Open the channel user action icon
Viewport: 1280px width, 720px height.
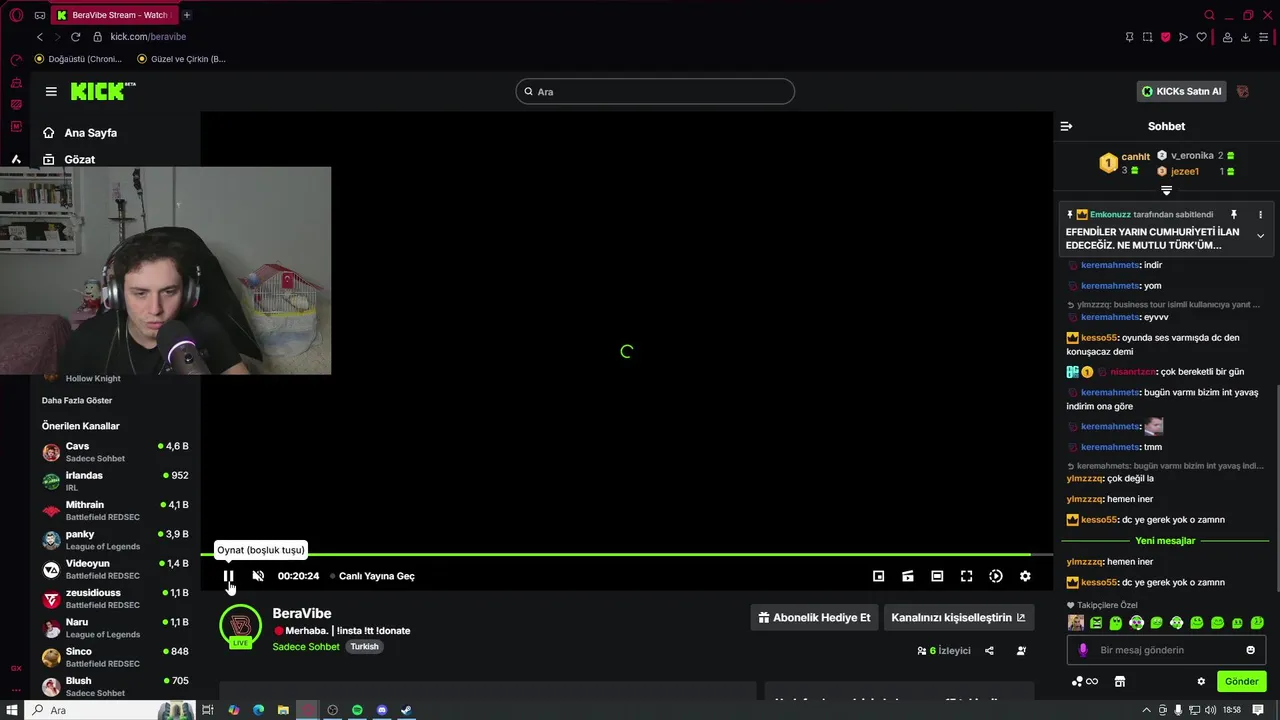(x=1021, y=650)
